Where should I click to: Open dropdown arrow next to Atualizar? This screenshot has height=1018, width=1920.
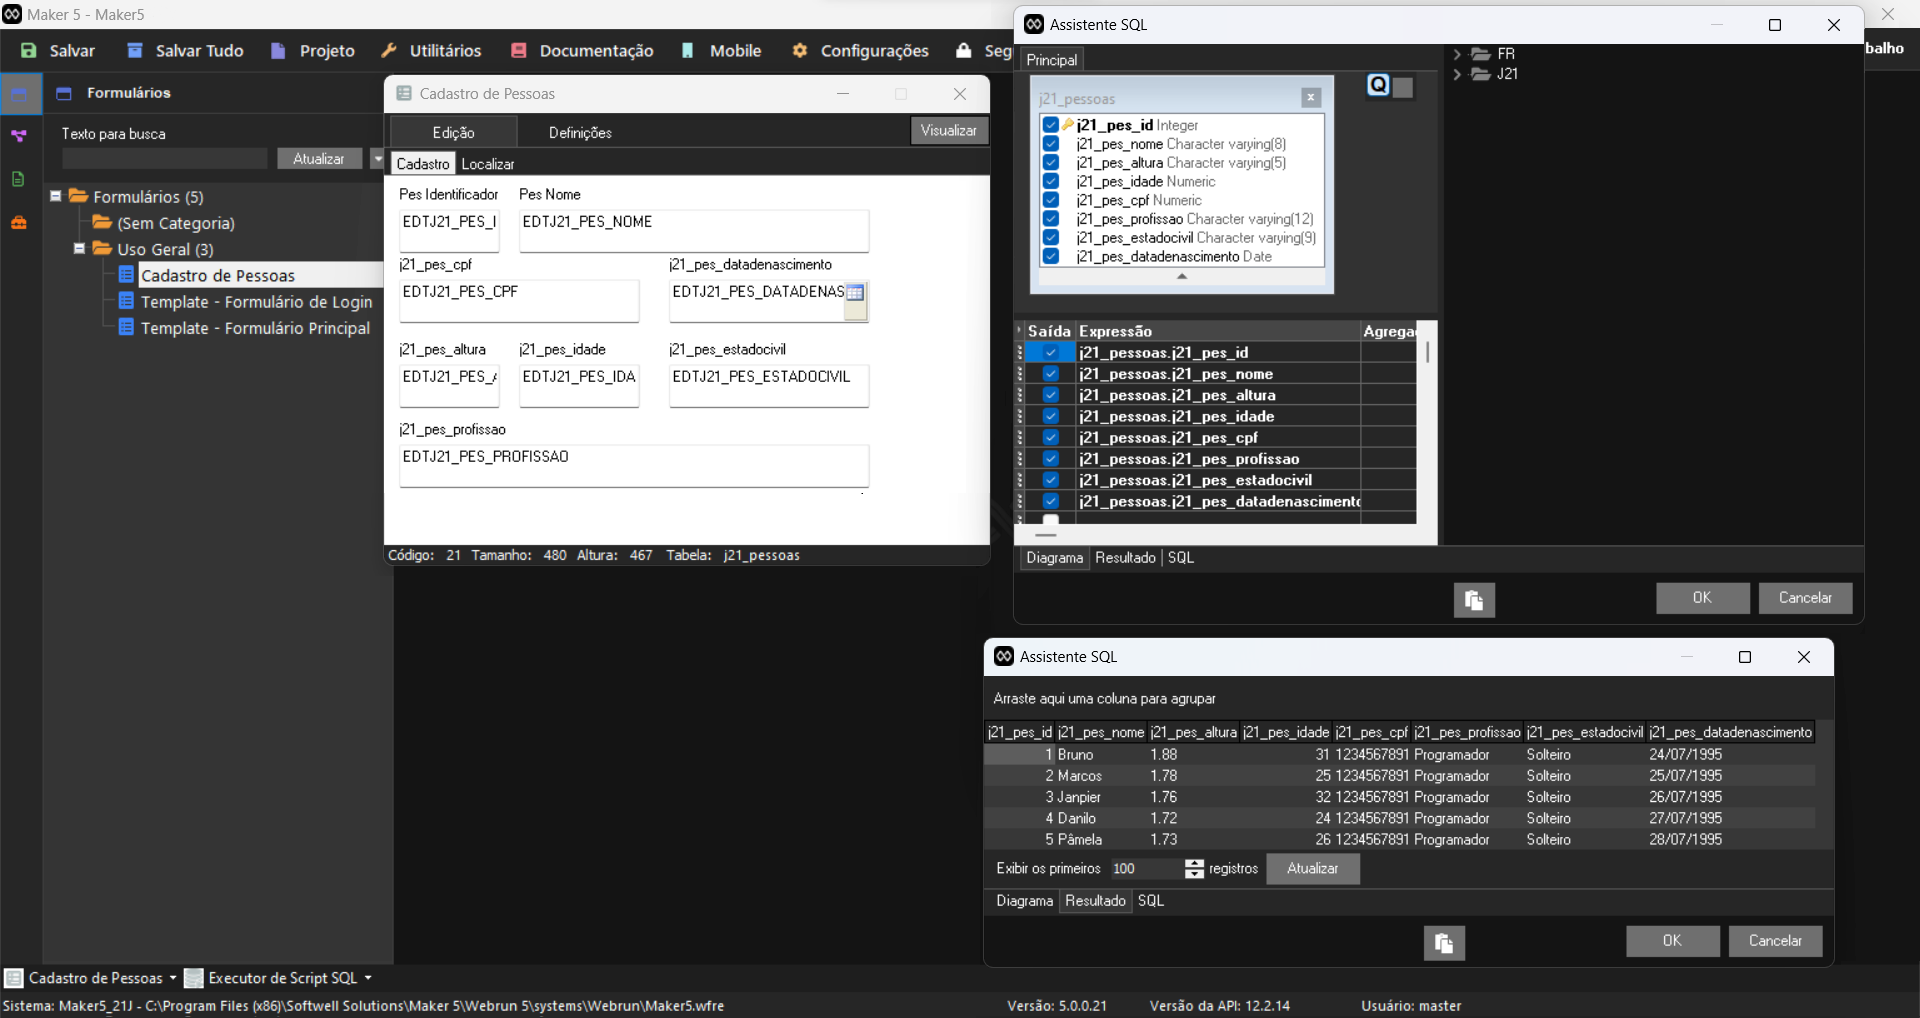pyautogui.click(x=377, y=159)
